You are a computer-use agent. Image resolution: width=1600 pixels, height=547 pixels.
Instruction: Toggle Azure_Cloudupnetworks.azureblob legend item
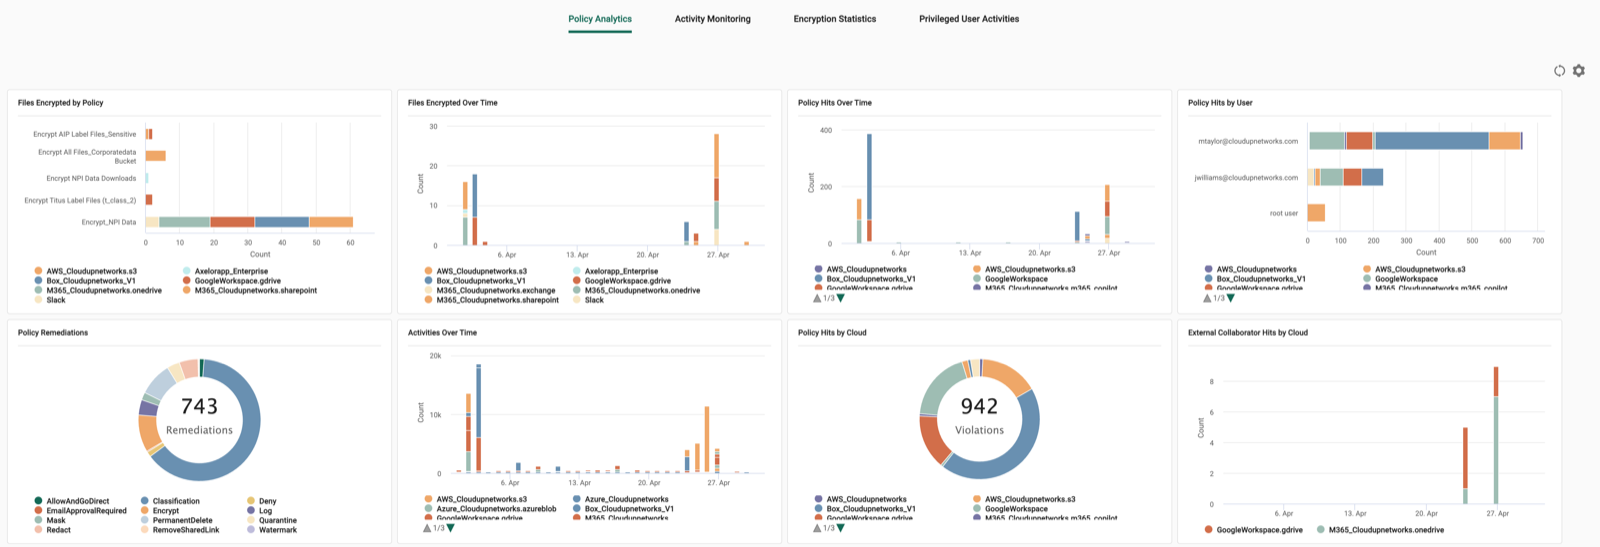[x=490, y=509]
